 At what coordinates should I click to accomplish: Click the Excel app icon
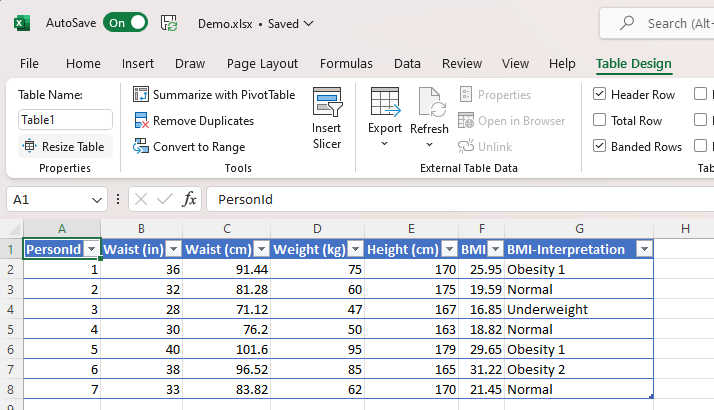21,23
